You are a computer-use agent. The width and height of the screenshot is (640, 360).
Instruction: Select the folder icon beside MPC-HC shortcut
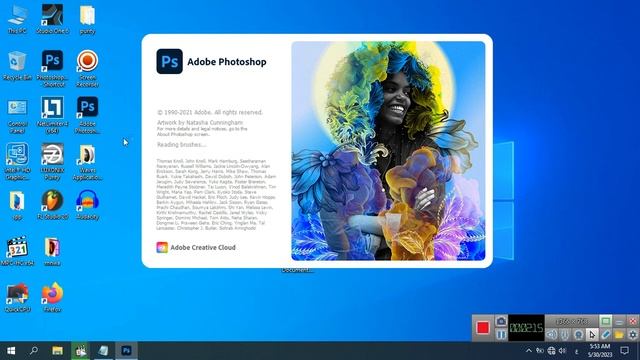tap(52, 251)
